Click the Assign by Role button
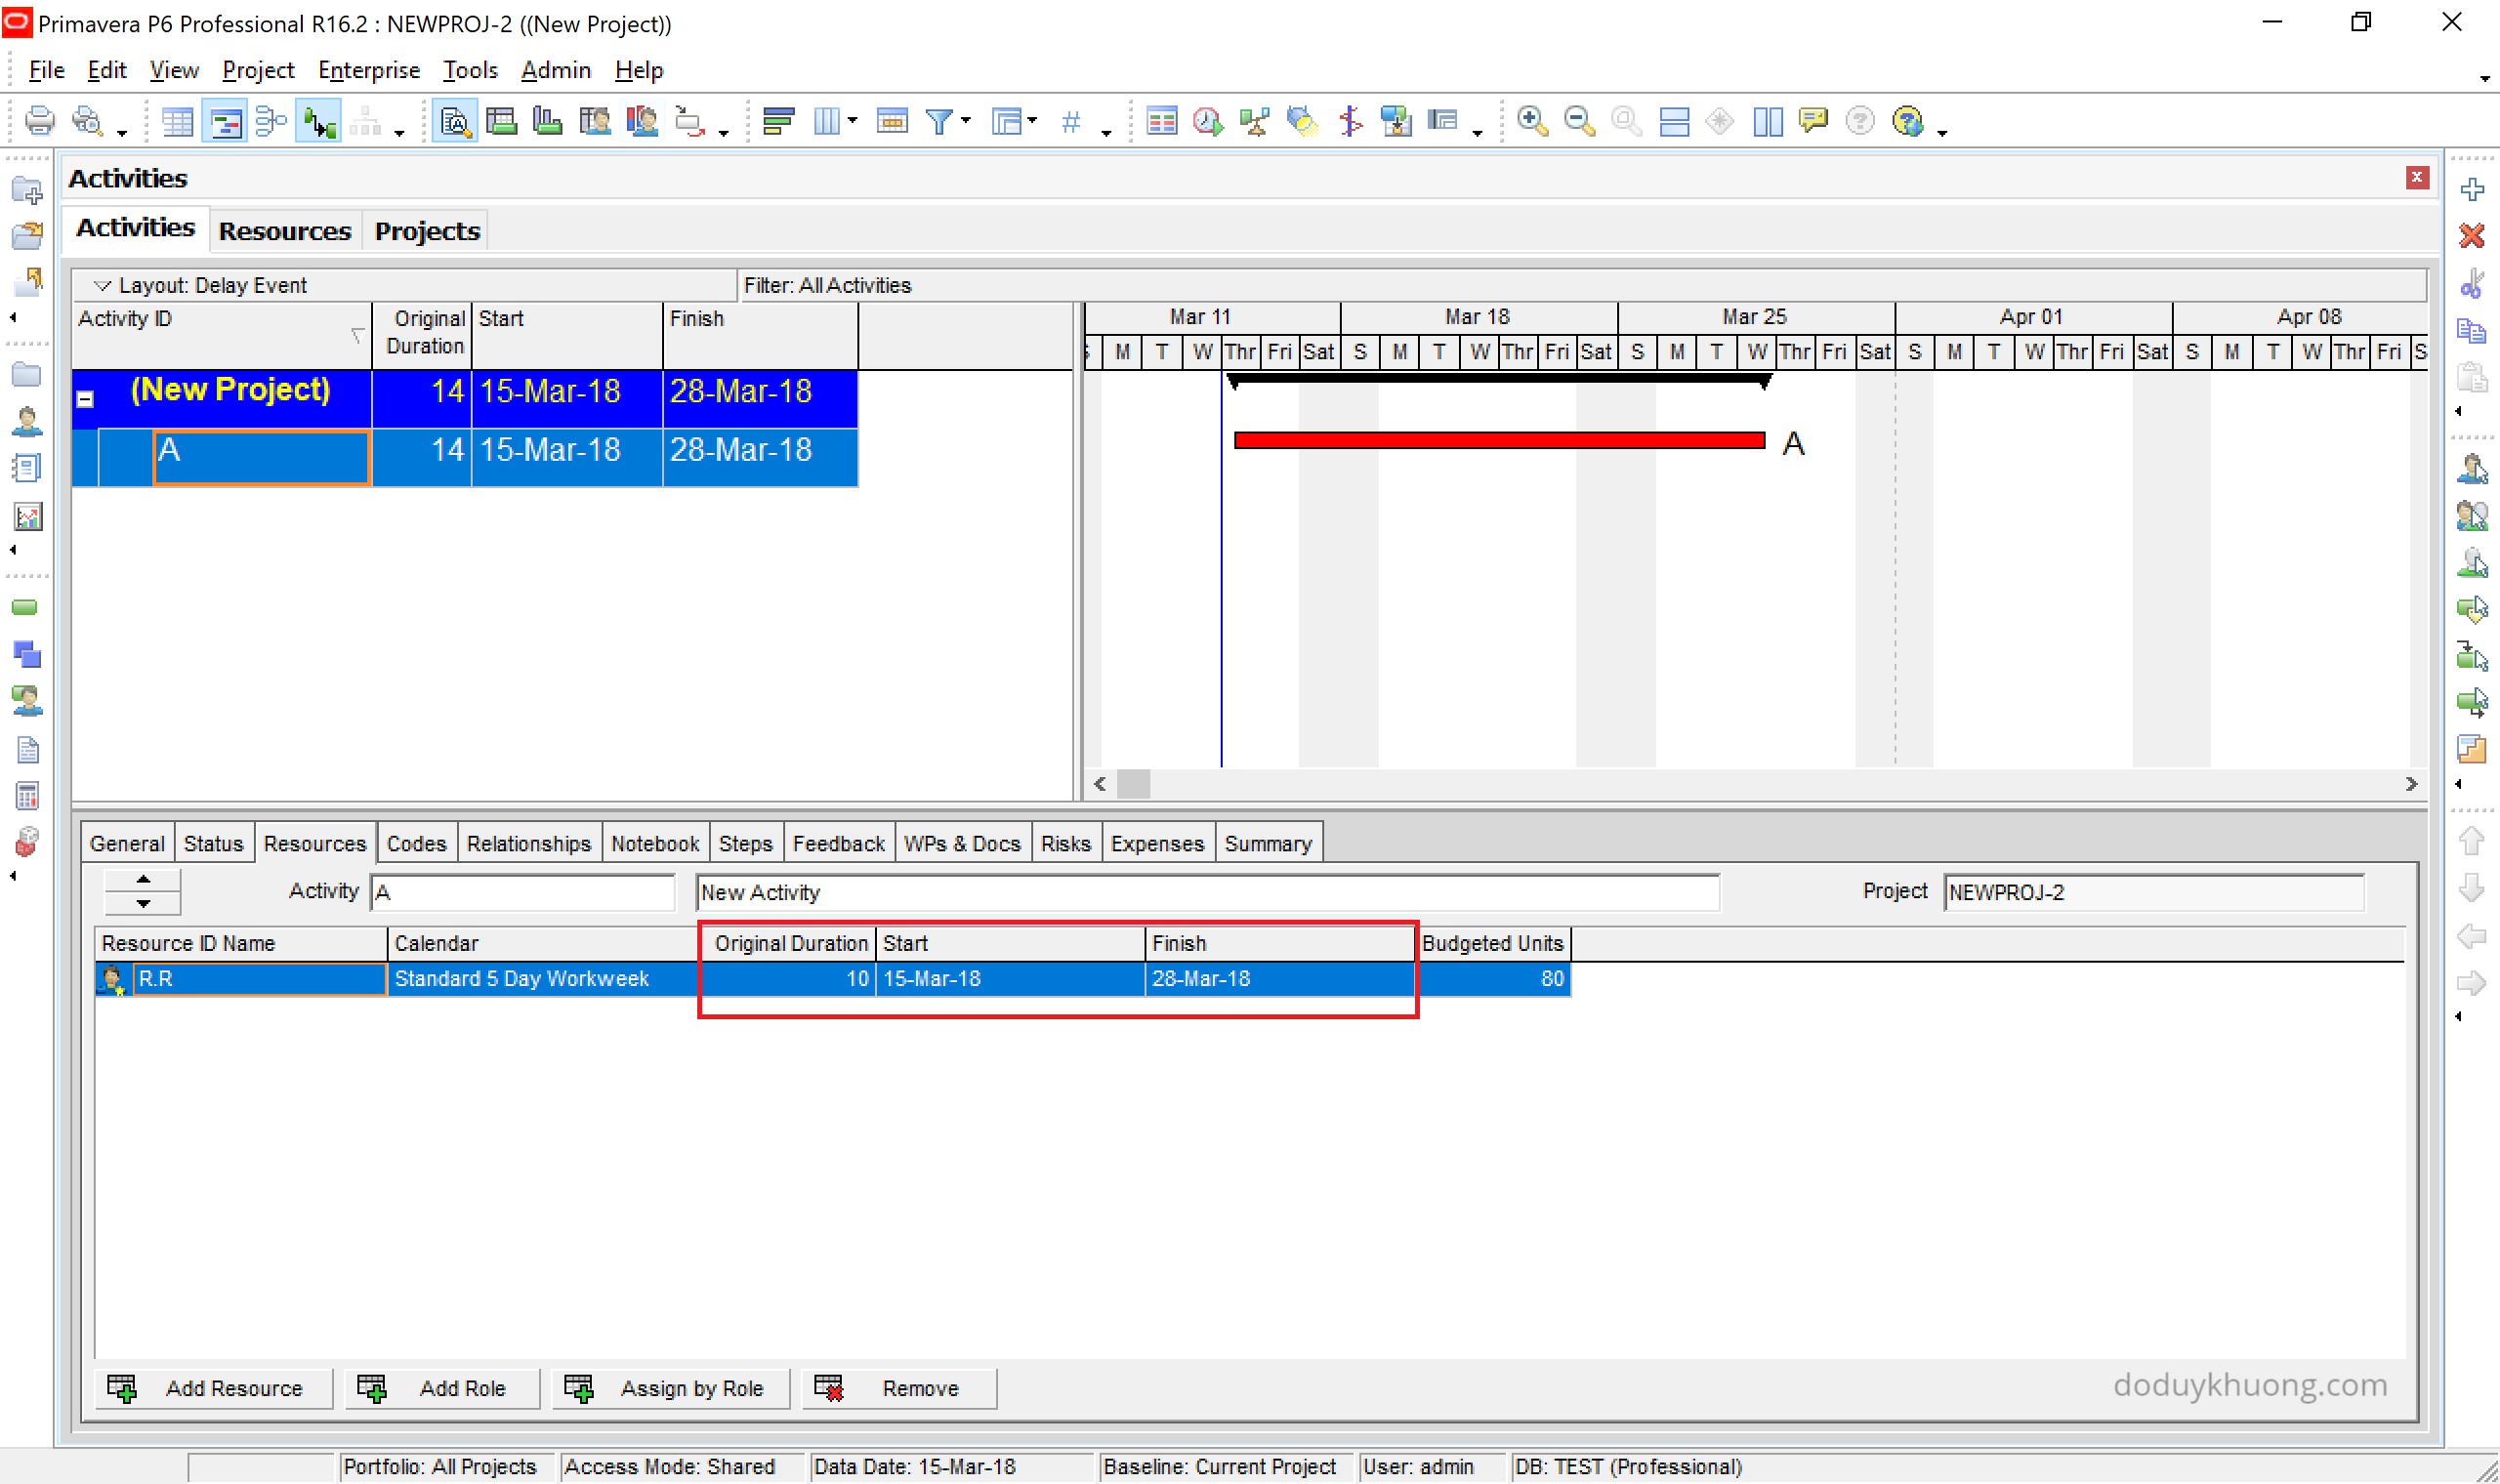Screen dimensions: 2500x1484 pos(670,1388)
